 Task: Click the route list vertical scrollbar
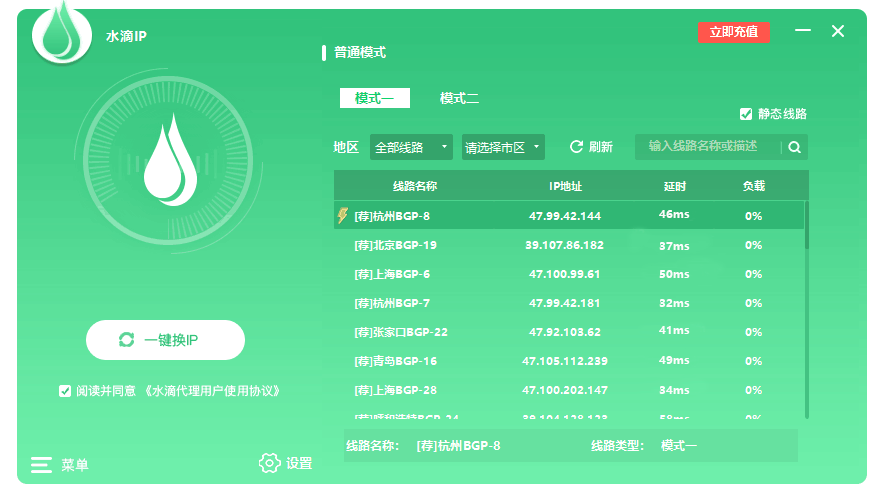click(807, 309)
